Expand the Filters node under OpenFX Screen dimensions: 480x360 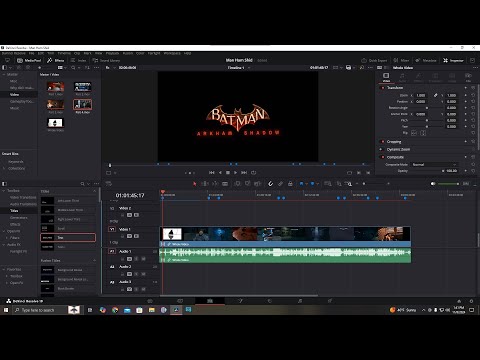tap(7, 238)
